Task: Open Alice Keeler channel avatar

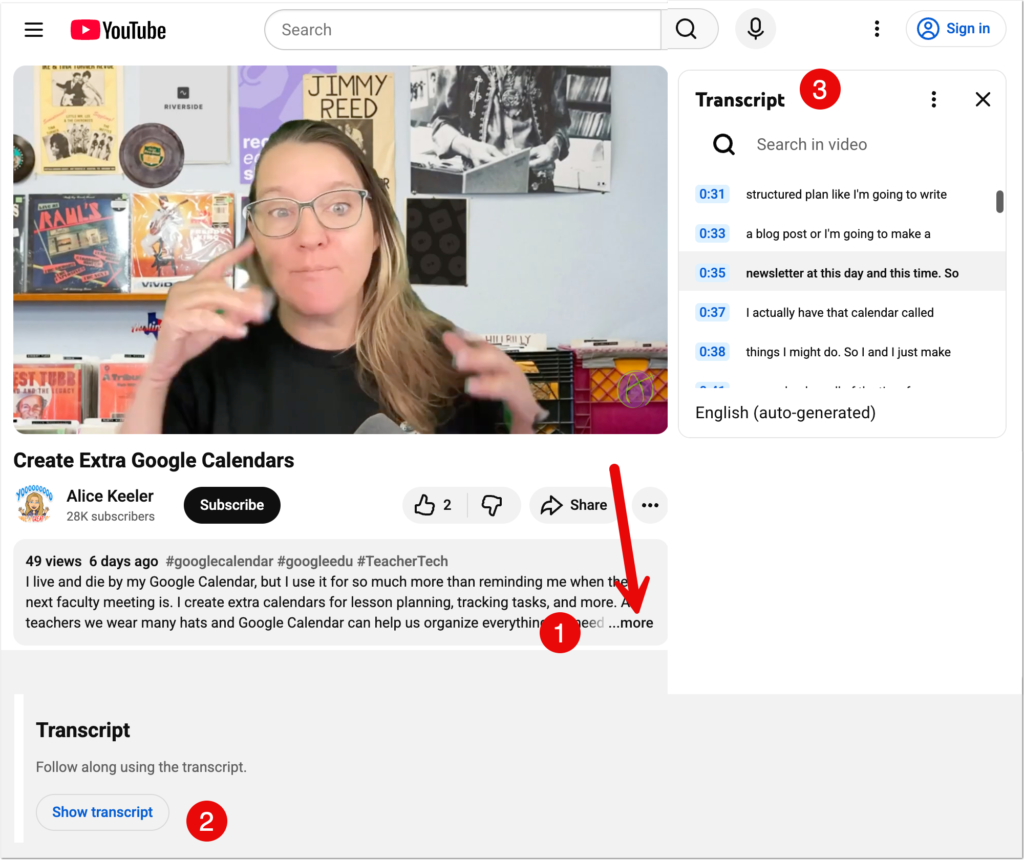Action: pos(34,505)
